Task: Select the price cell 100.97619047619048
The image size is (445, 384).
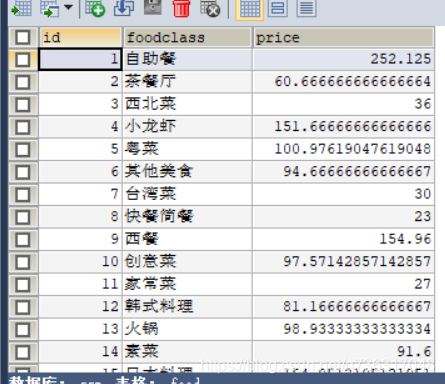Action: click(343, 149)
